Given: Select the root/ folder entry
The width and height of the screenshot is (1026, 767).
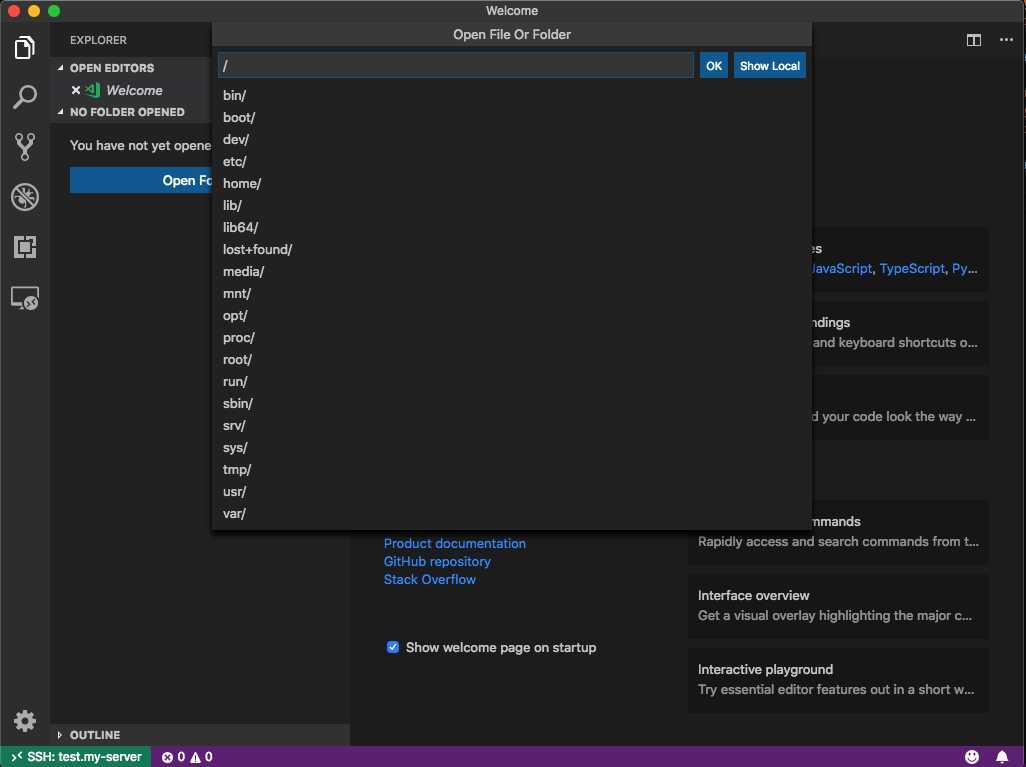Looking at the screenshot, I should coord(512,360).
